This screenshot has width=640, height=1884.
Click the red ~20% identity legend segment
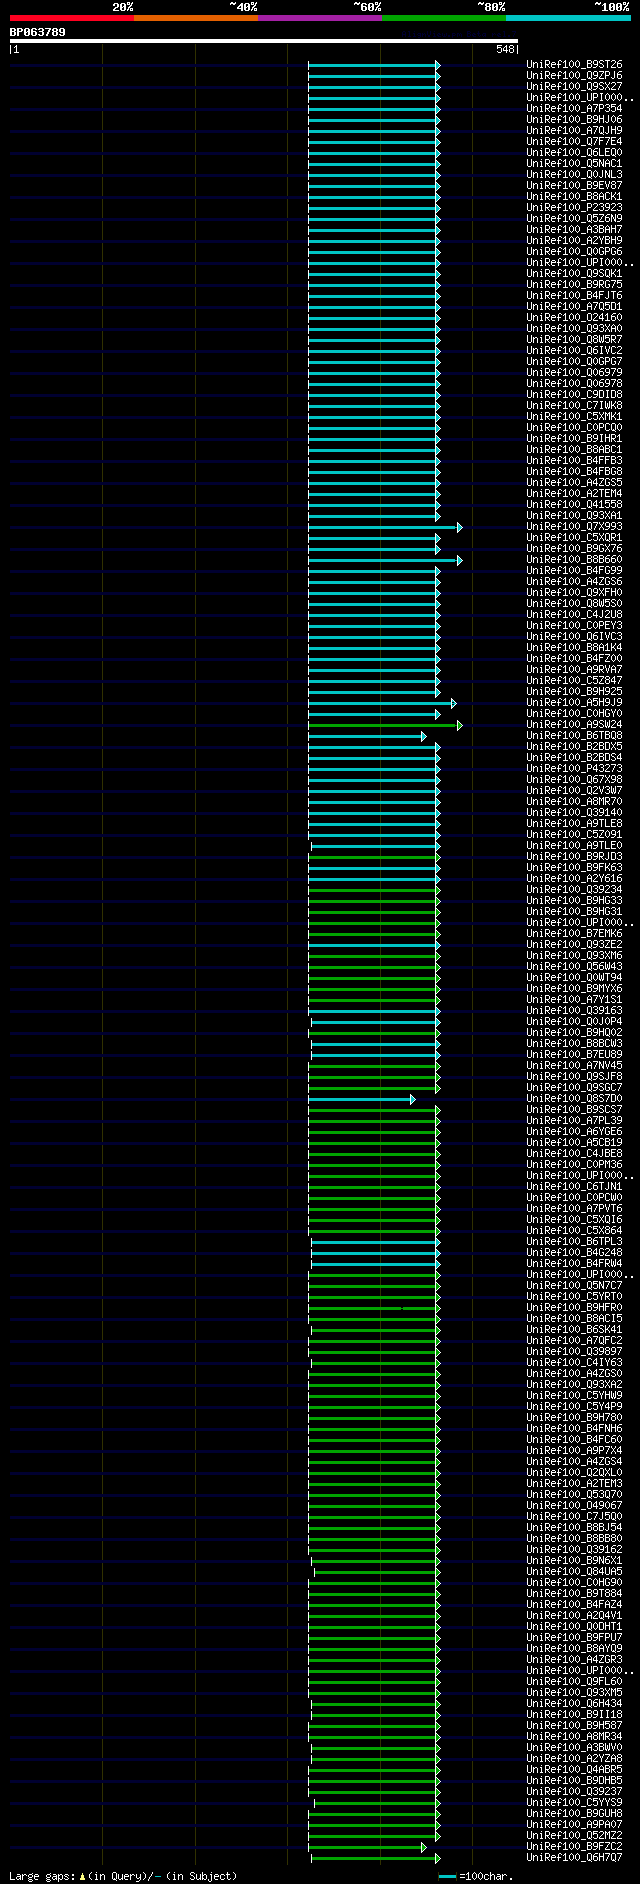[72, 18]
